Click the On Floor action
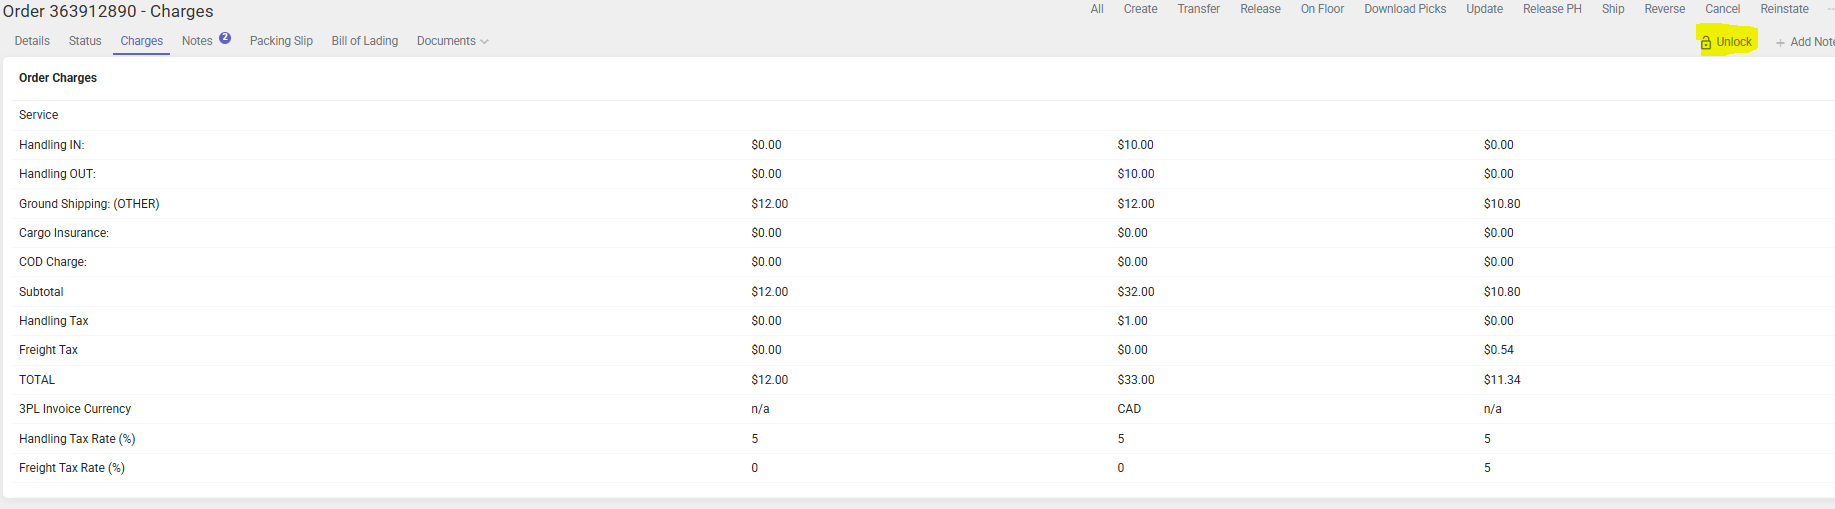 [1322, 9]
